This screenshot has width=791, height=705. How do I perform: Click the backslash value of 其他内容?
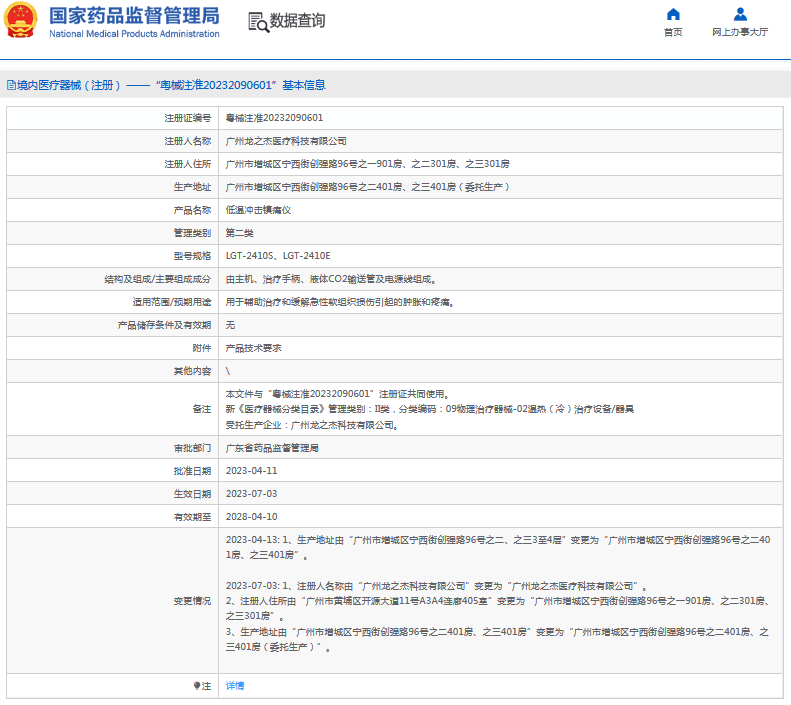[x=228, y=371]
